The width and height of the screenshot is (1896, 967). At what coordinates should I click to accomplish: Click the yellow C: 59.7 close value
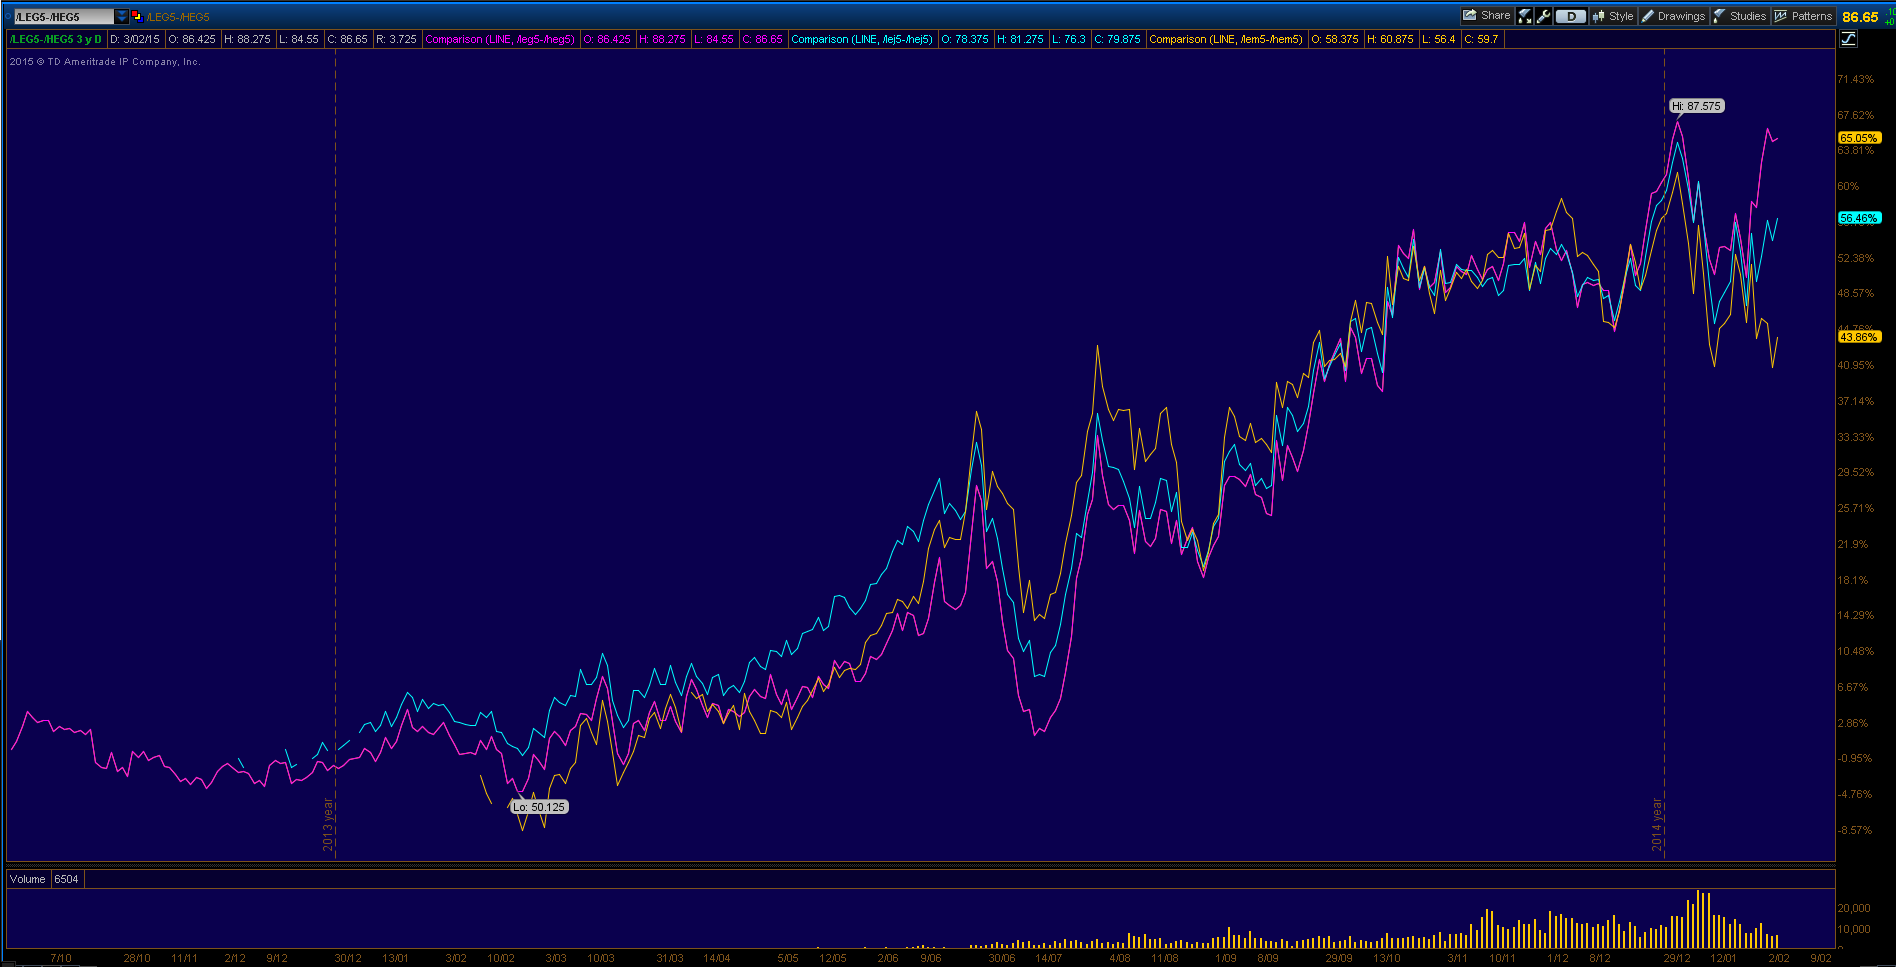(1481, 39)
